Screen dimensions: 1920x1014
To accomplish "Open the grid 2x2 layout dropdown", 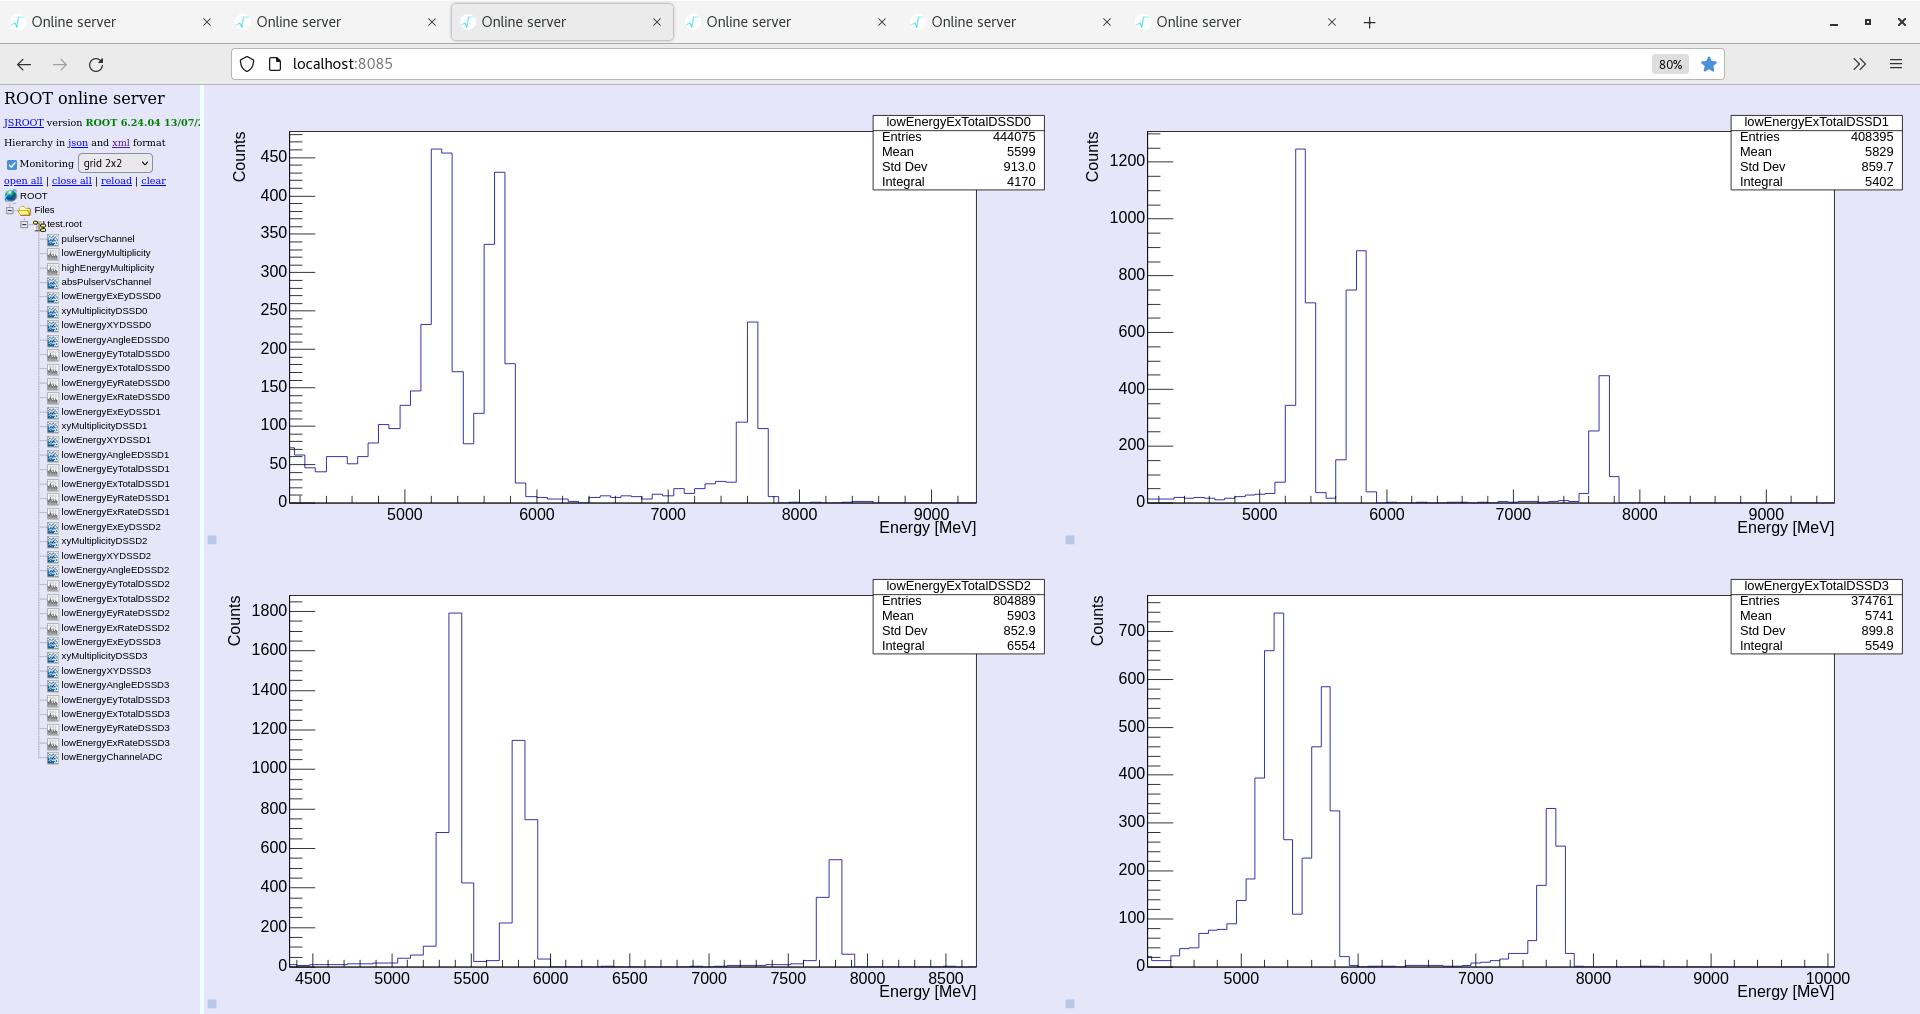I will tap(115, 163).
